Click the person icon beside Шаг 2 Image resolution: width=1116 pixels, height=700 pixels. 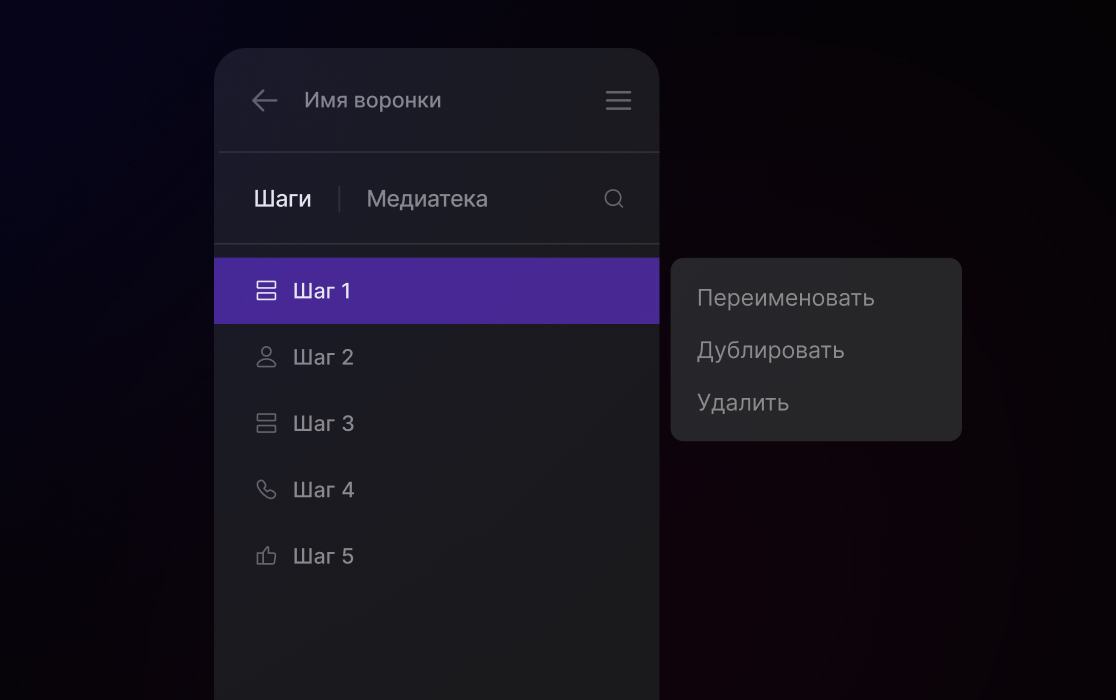point(266,356)
